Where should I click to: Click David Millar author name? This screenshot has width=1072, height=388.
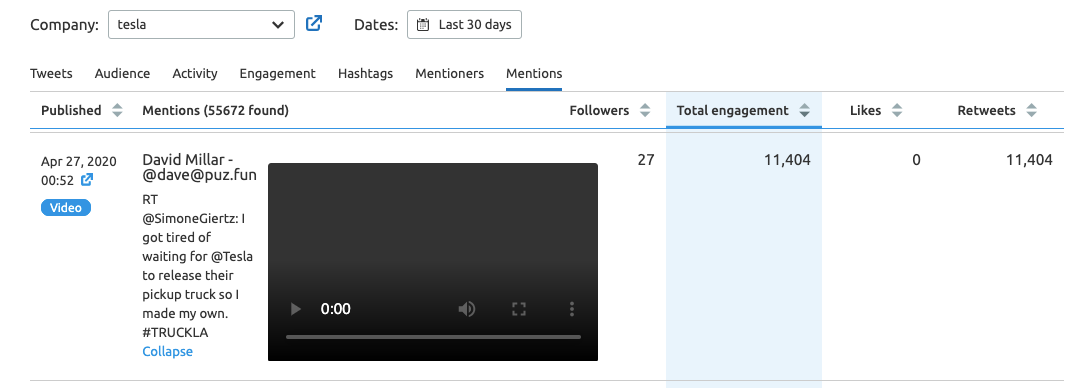[199, 167]
